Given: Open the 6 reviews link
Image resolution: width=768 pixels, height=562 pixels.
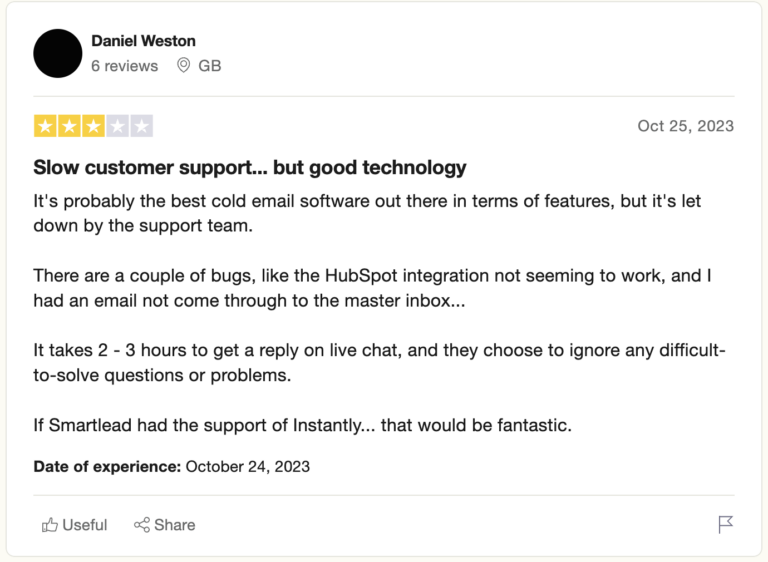Looking at the screenshot, I should click(124, 66).
